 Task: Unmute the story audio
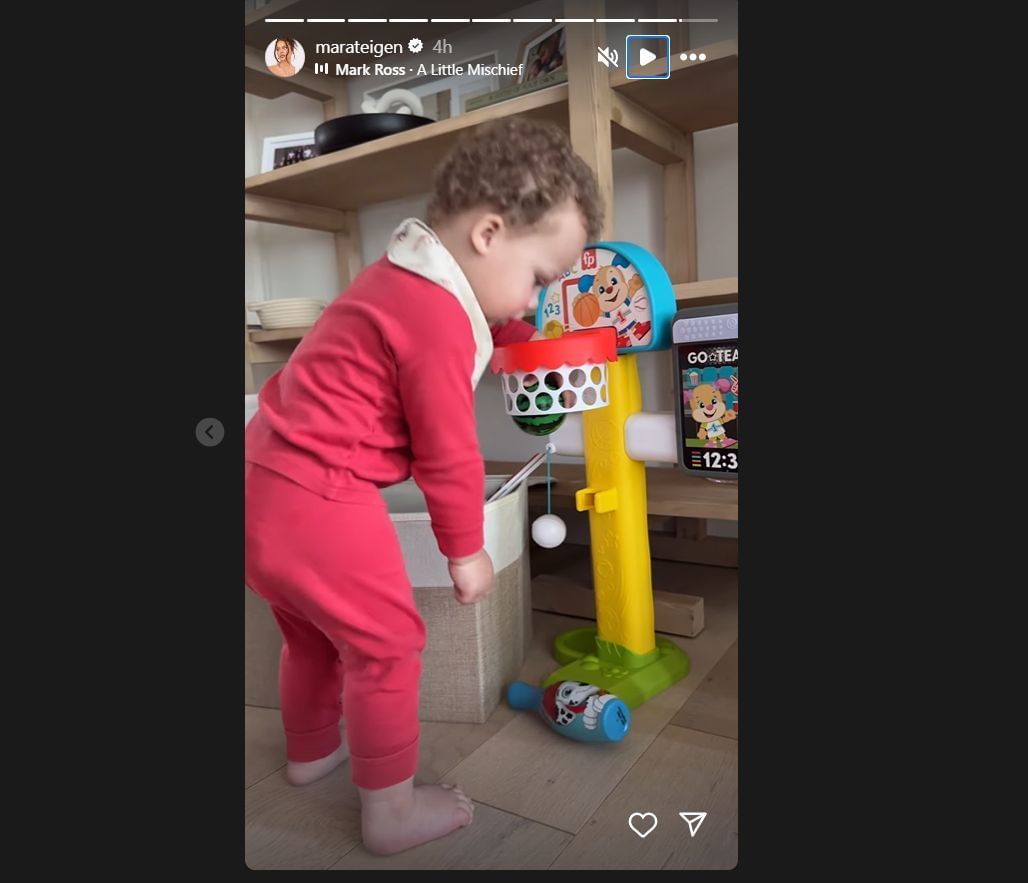(607, 57)
